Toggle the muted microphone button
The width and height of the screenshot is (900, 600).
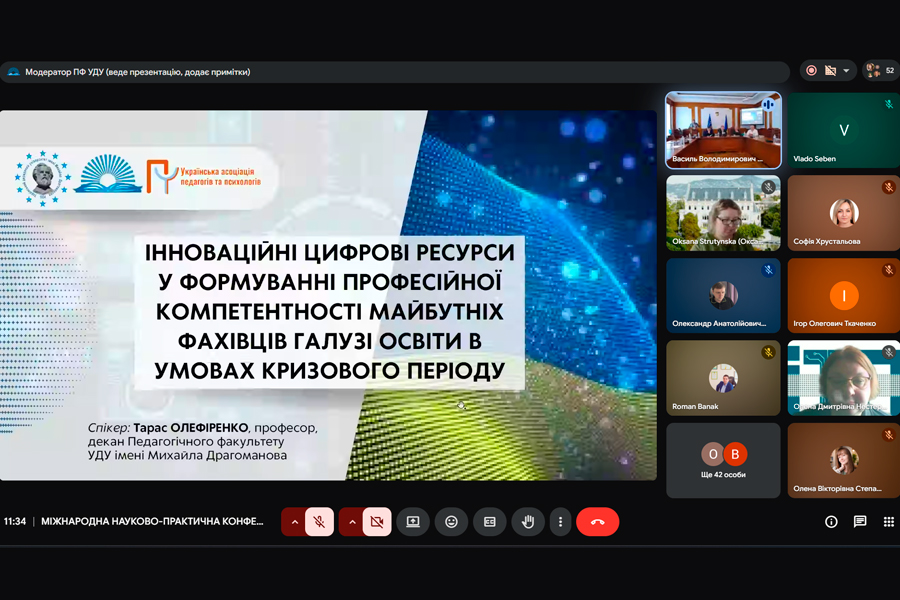pos(320,522)
